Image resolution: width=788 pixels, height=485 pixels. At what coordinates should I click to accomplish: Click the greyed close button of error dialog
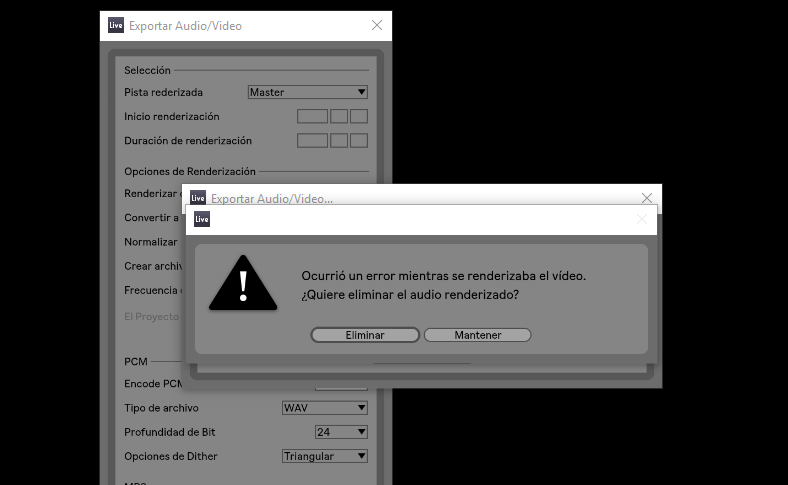tap(642, 219)
